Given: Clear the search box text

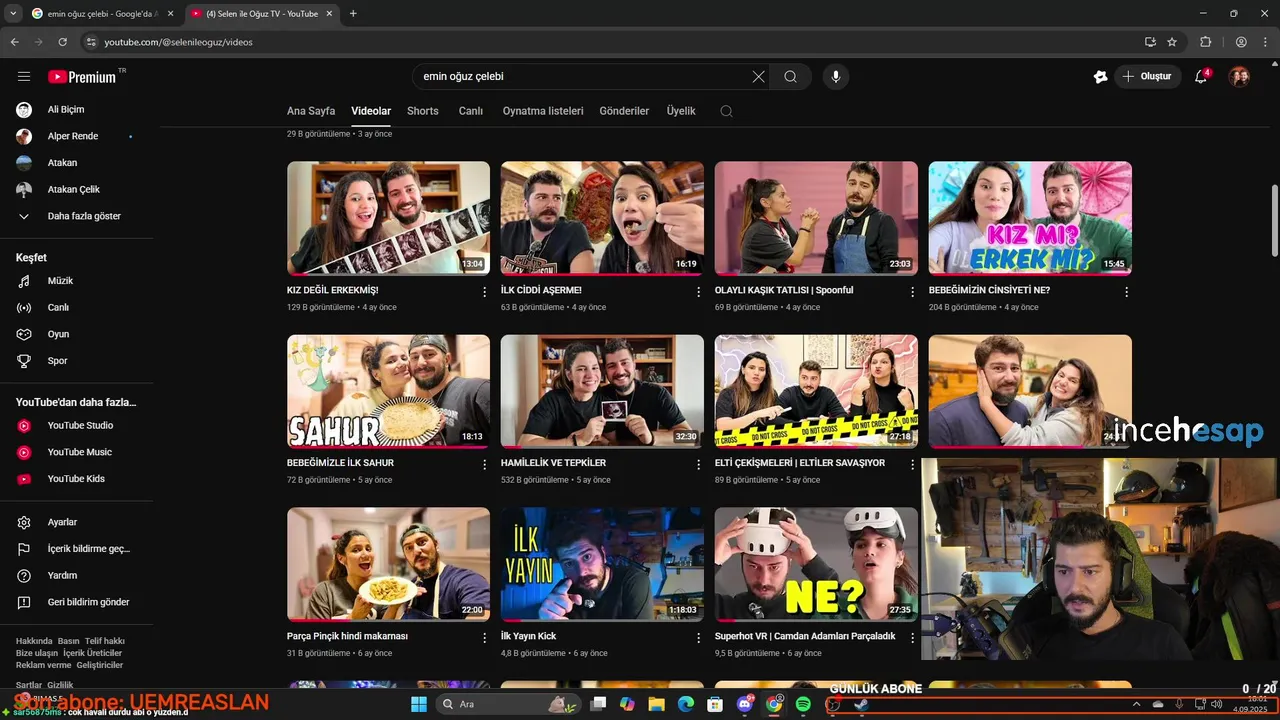Looking at the screenshot, I should point(758,77).
